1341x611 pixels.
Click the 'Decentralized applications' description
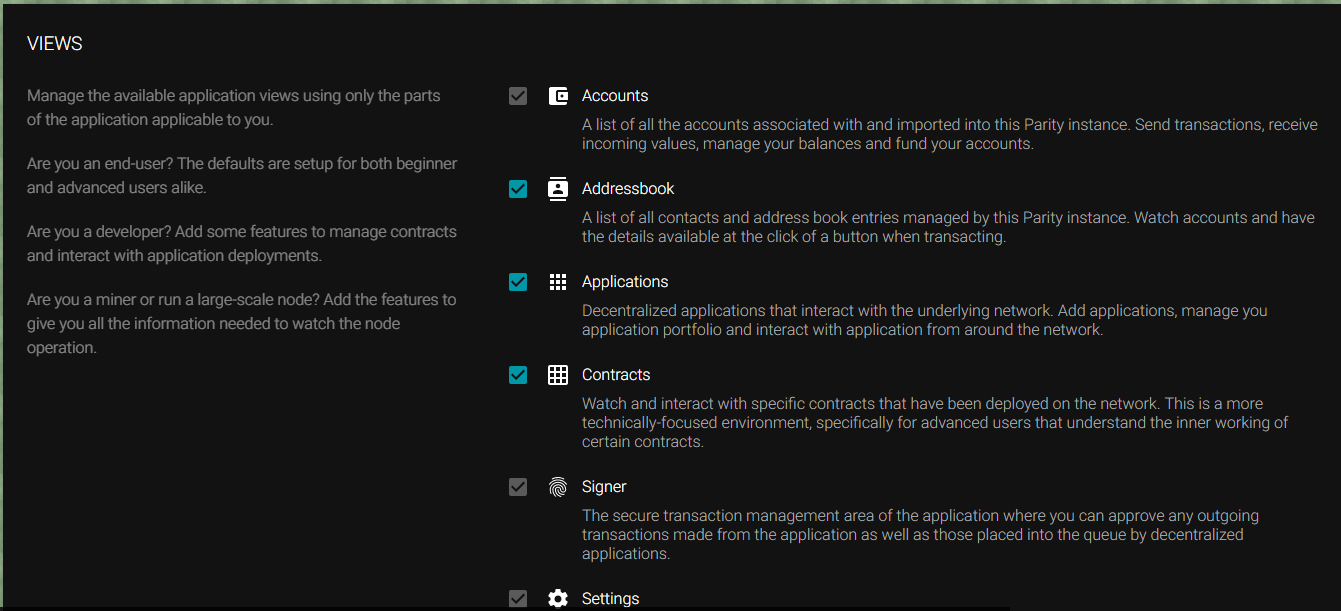pos(925,320)
